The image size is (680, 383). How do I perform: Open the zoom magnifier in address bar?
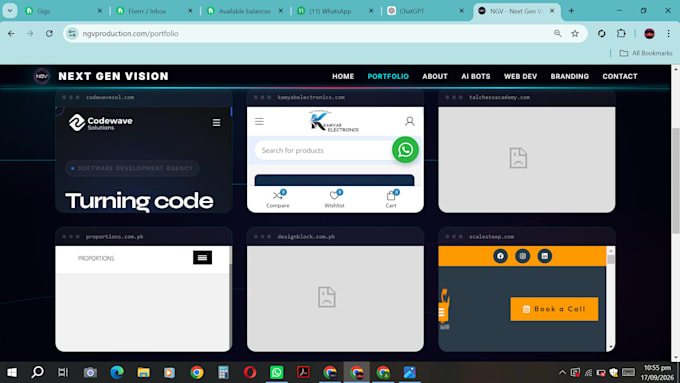(x=557, y=33)
